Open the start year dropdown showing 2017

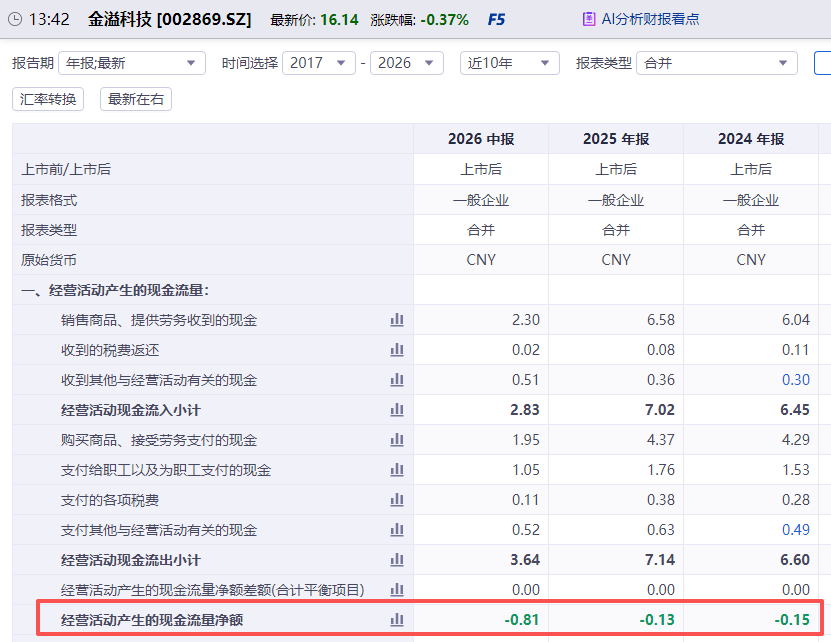[x=319, y=63]
